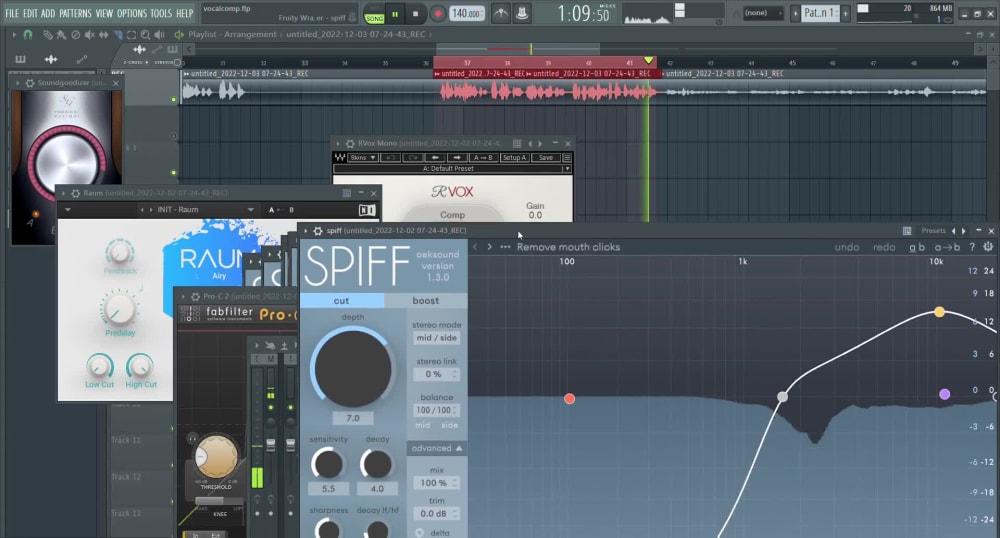Click spiff undo button

[847, 247]
